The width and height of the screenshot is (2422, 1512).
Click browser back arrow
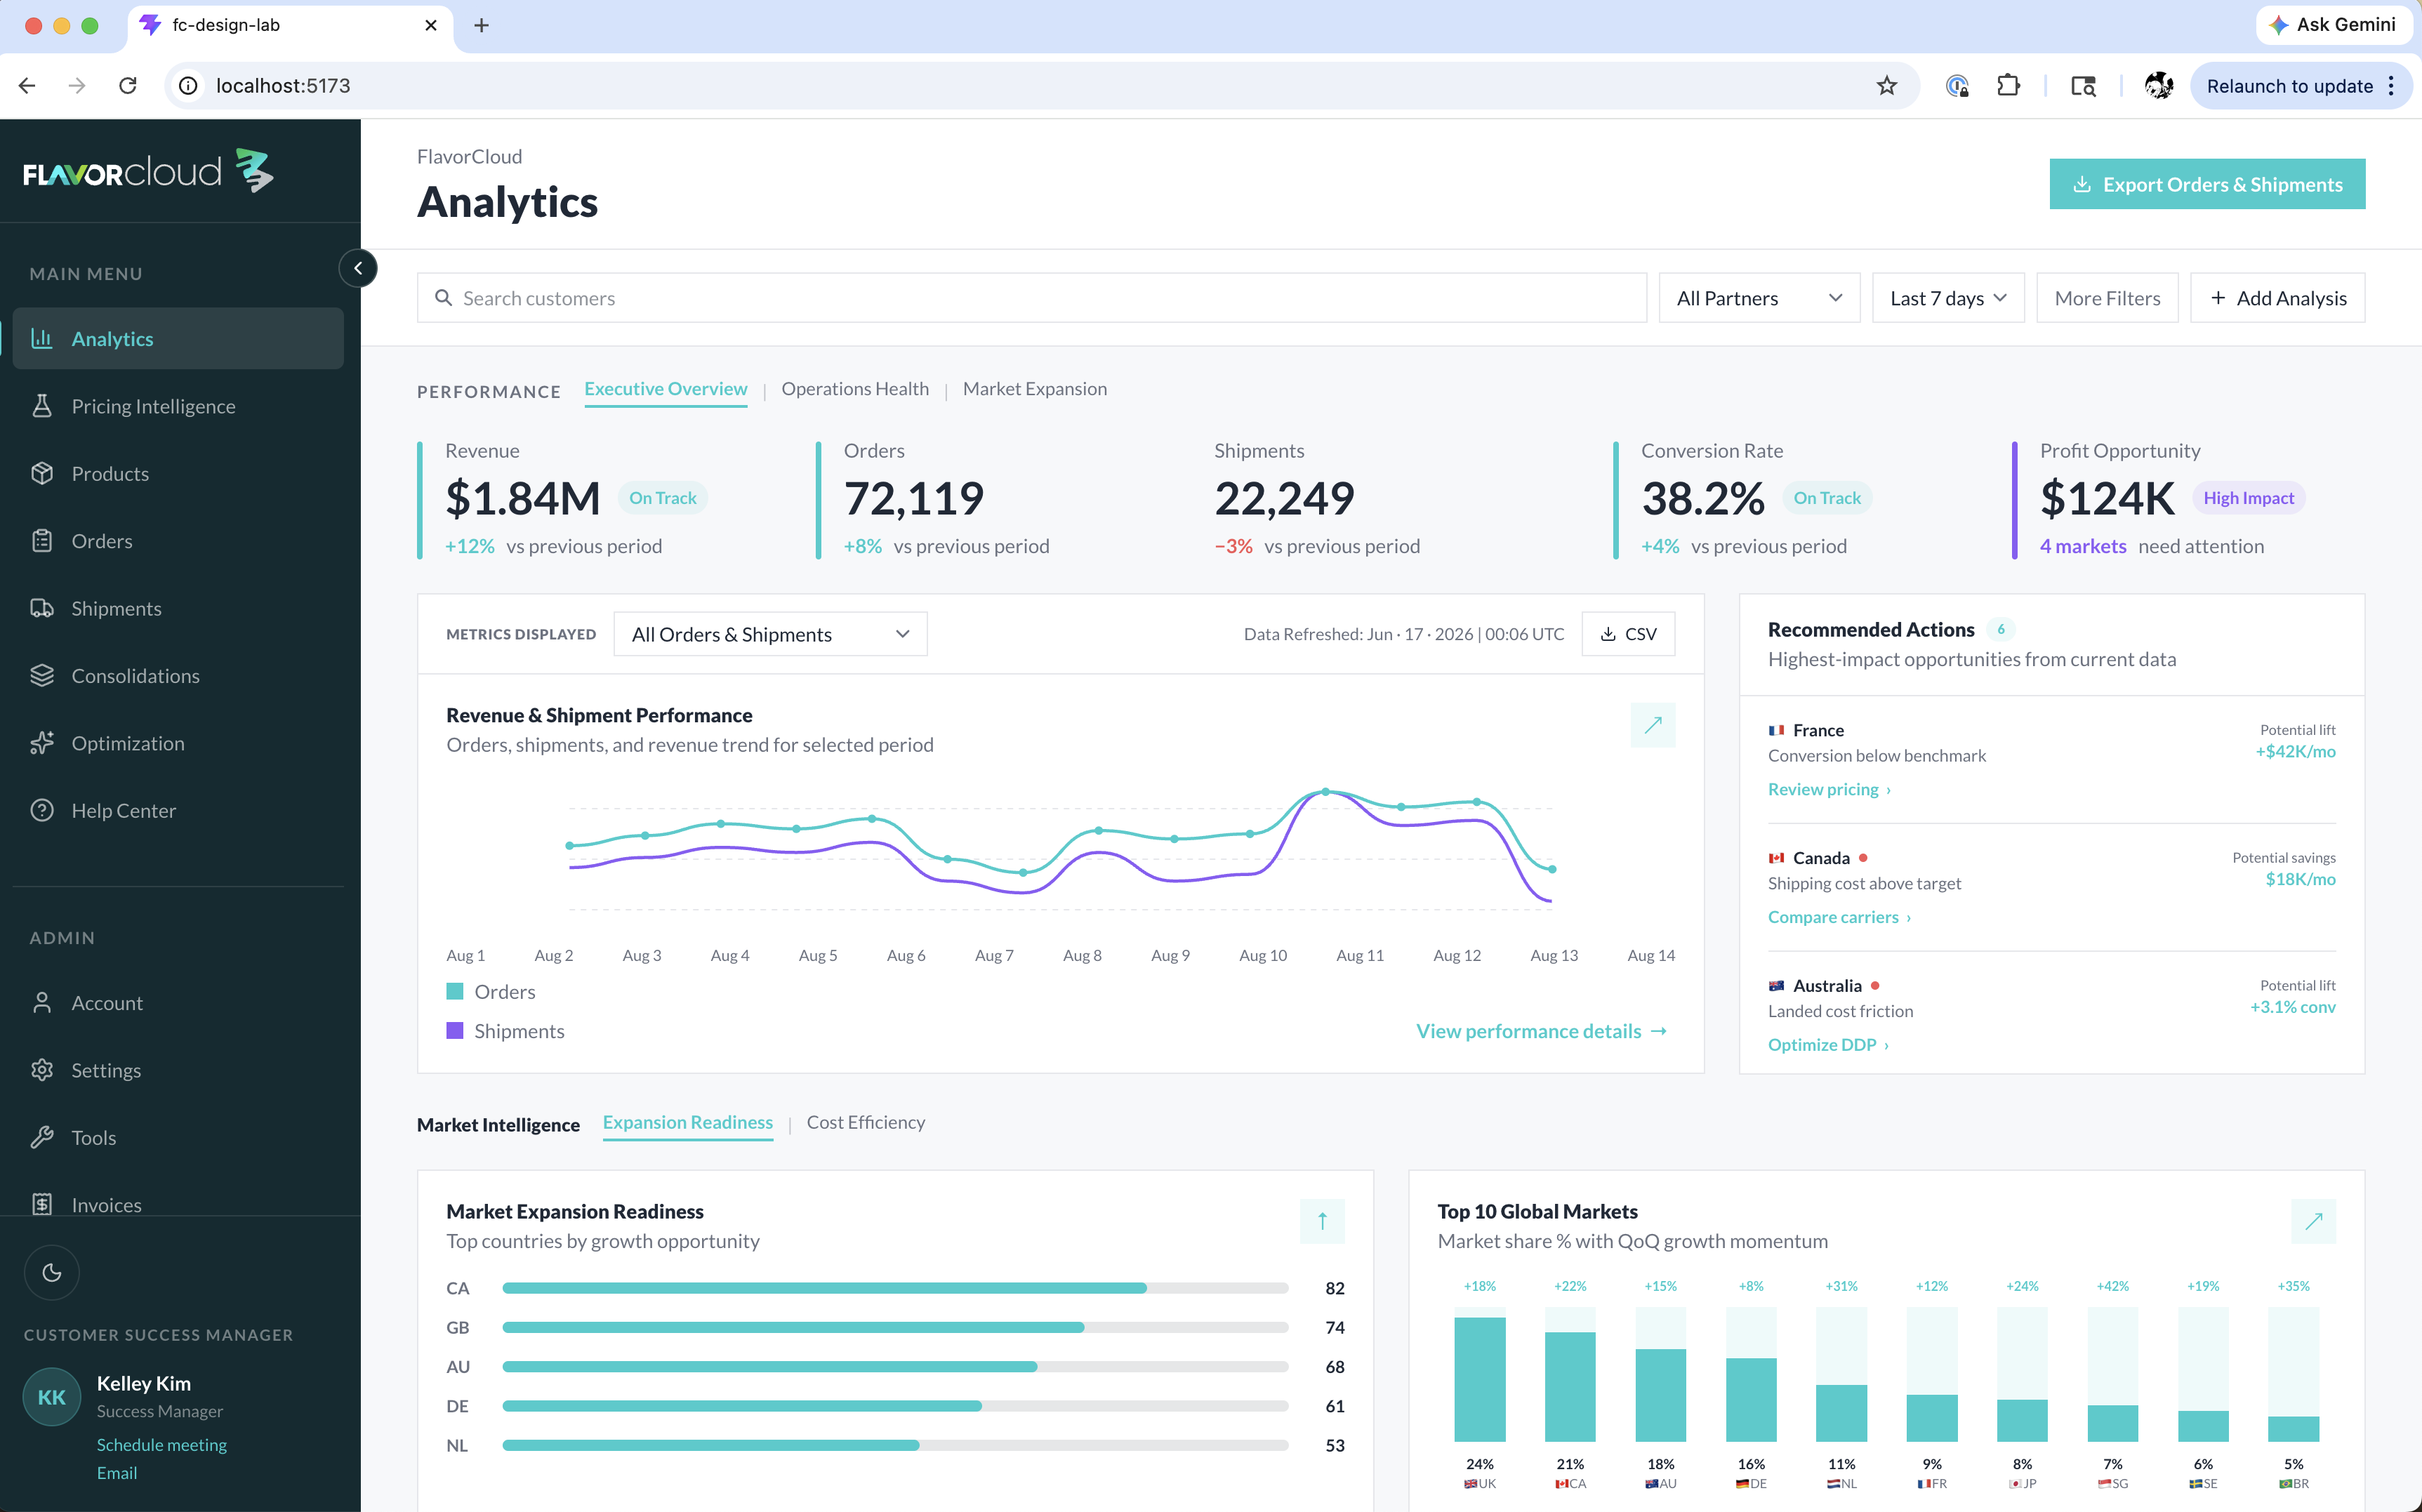pos(28,86)
